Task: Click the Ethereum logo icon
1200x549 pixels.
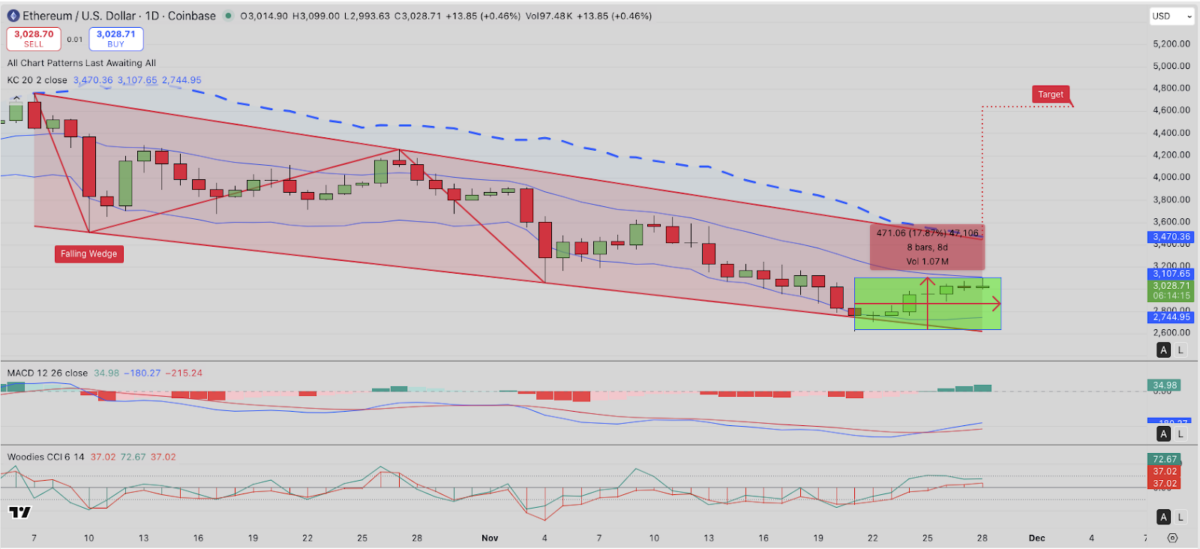Action: tap(11, 16)
